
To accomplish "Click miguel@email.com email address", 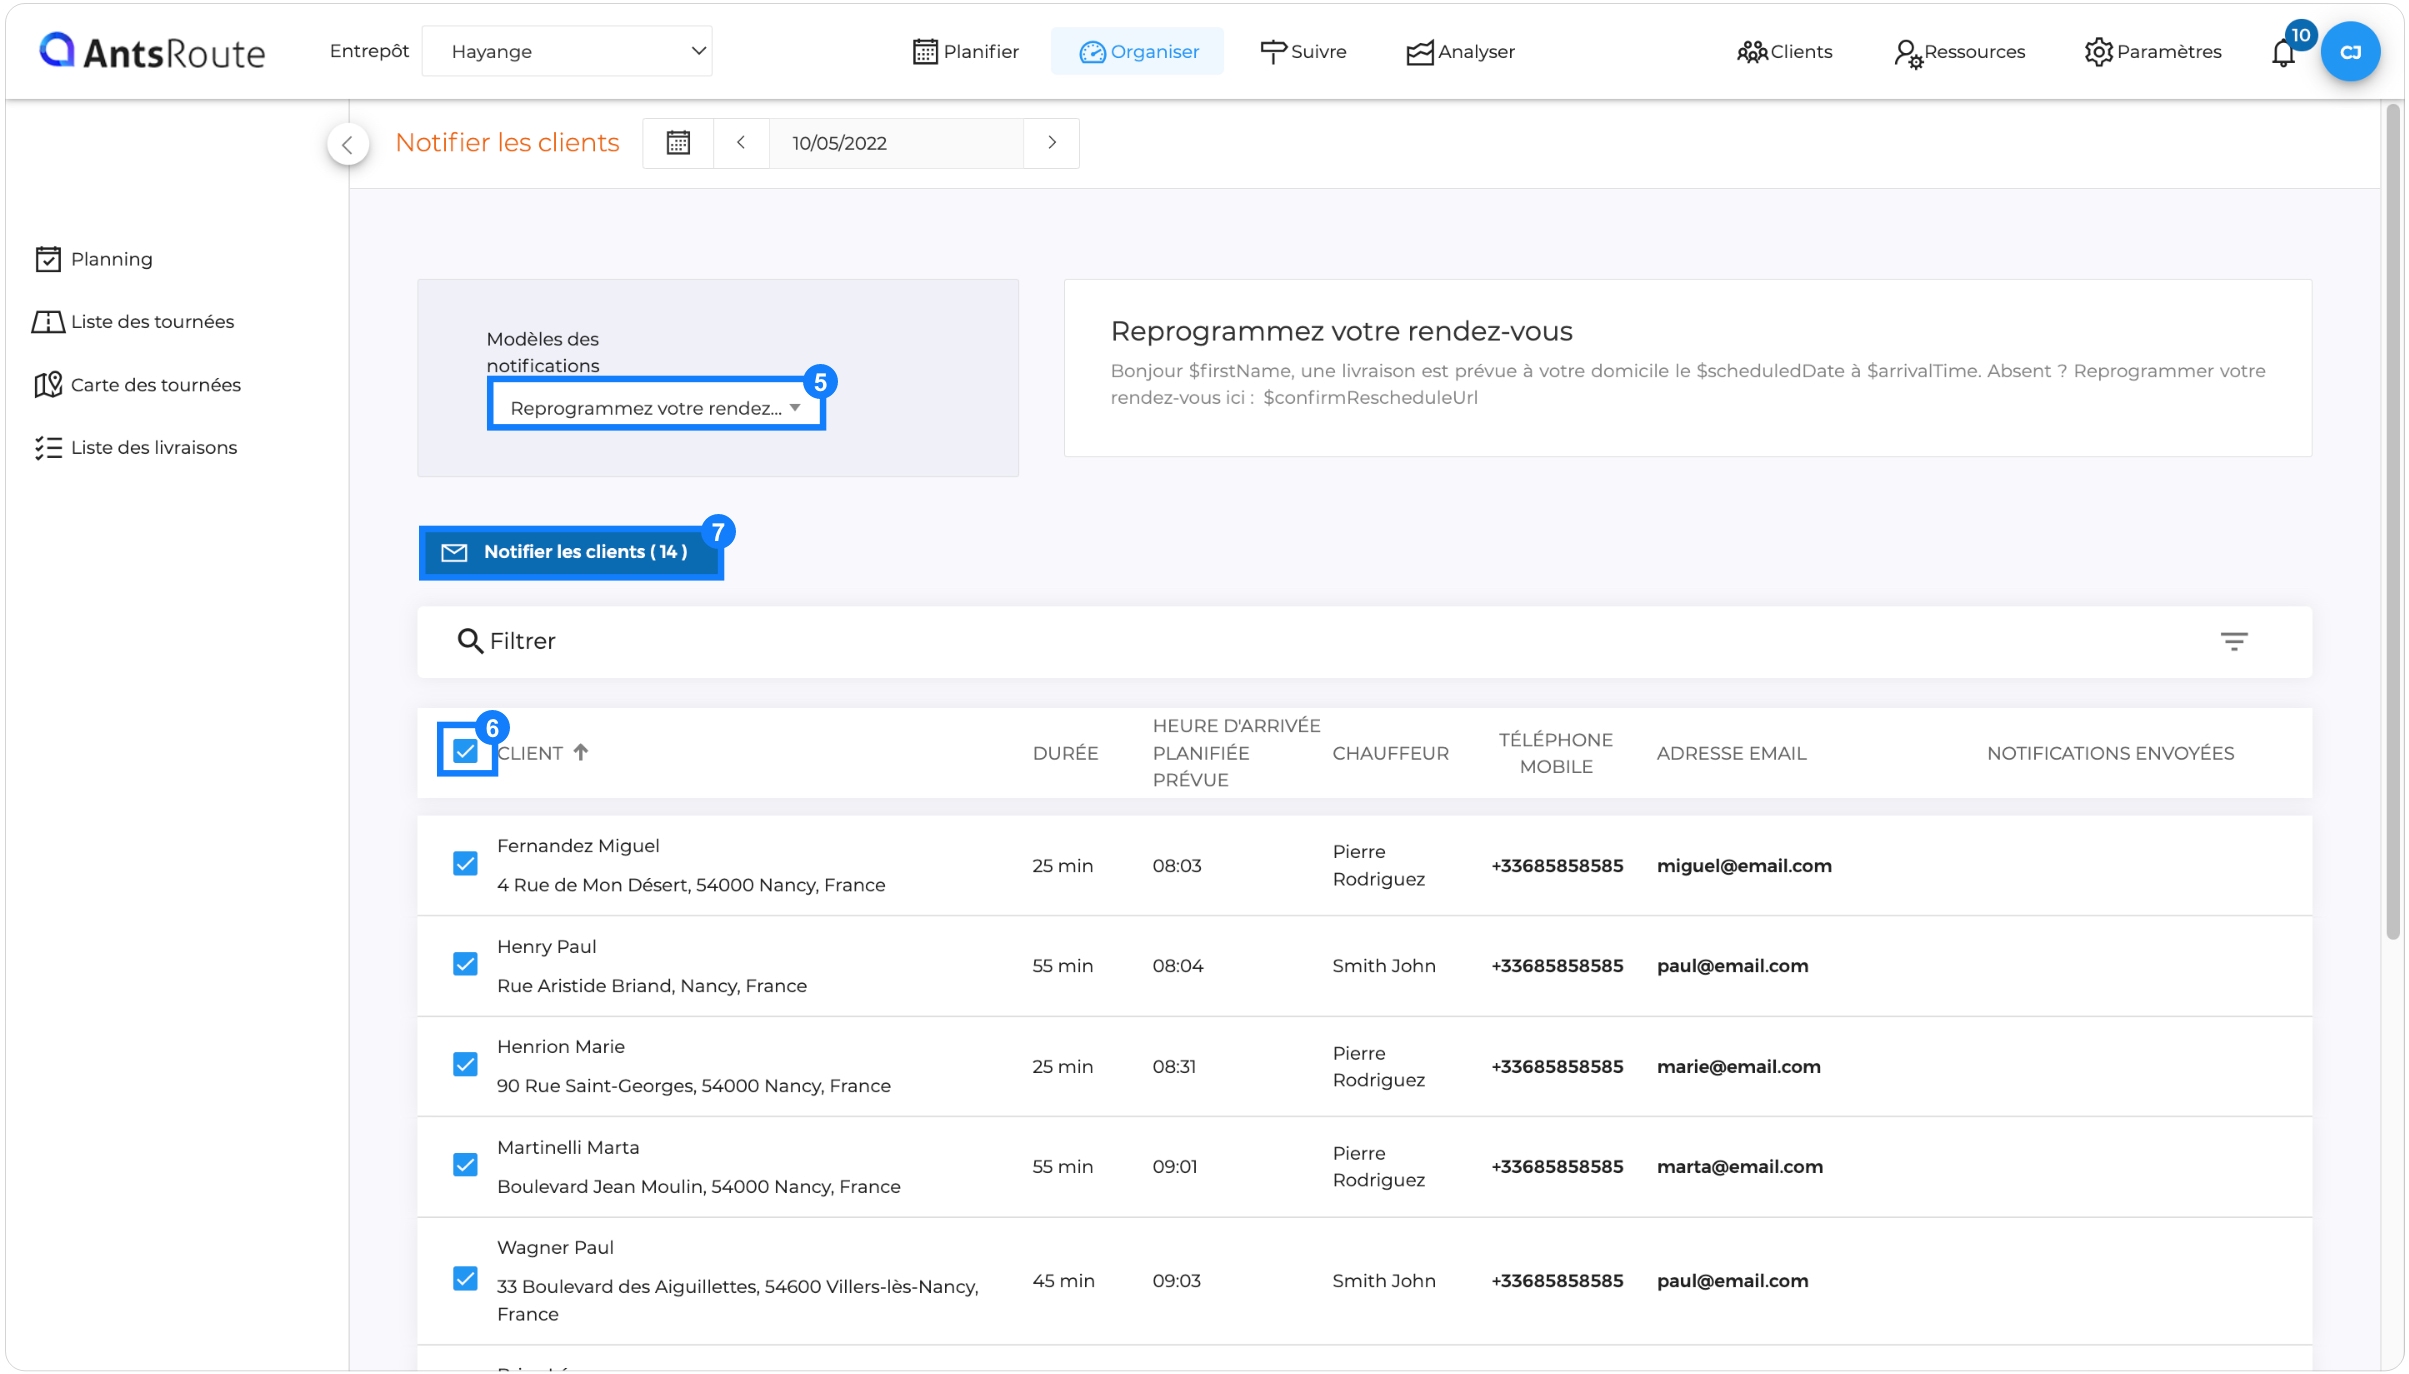I will click(1744, 866).
